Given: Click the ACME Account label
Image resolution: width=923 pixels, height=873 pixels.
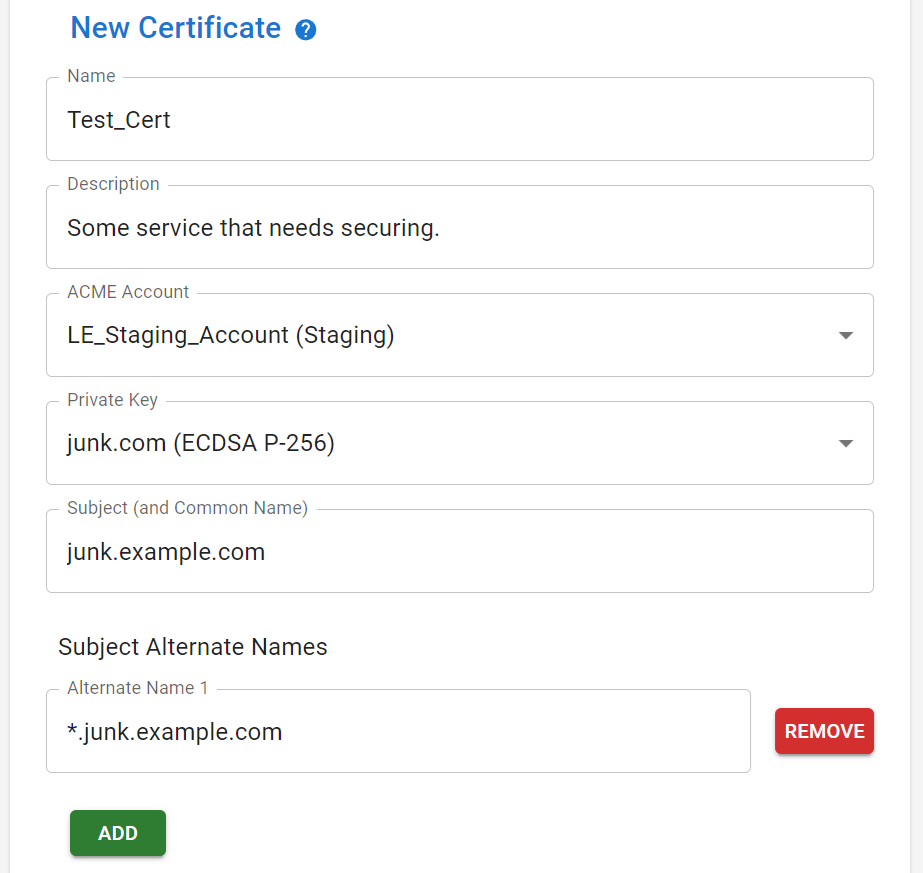Looking at the screenshot, I should point(128,292).
